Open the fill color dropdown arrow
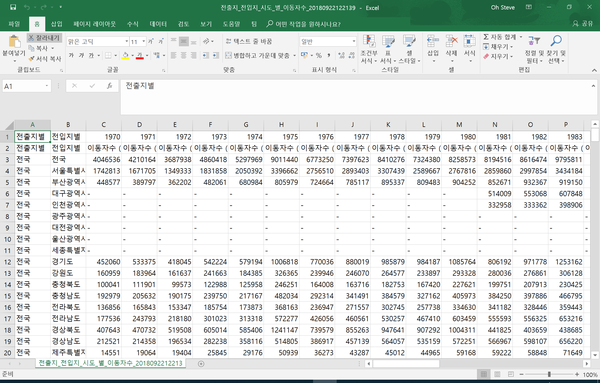Viewport: 600px width, 383px height. pyautogui.click(x=132, y=56)
